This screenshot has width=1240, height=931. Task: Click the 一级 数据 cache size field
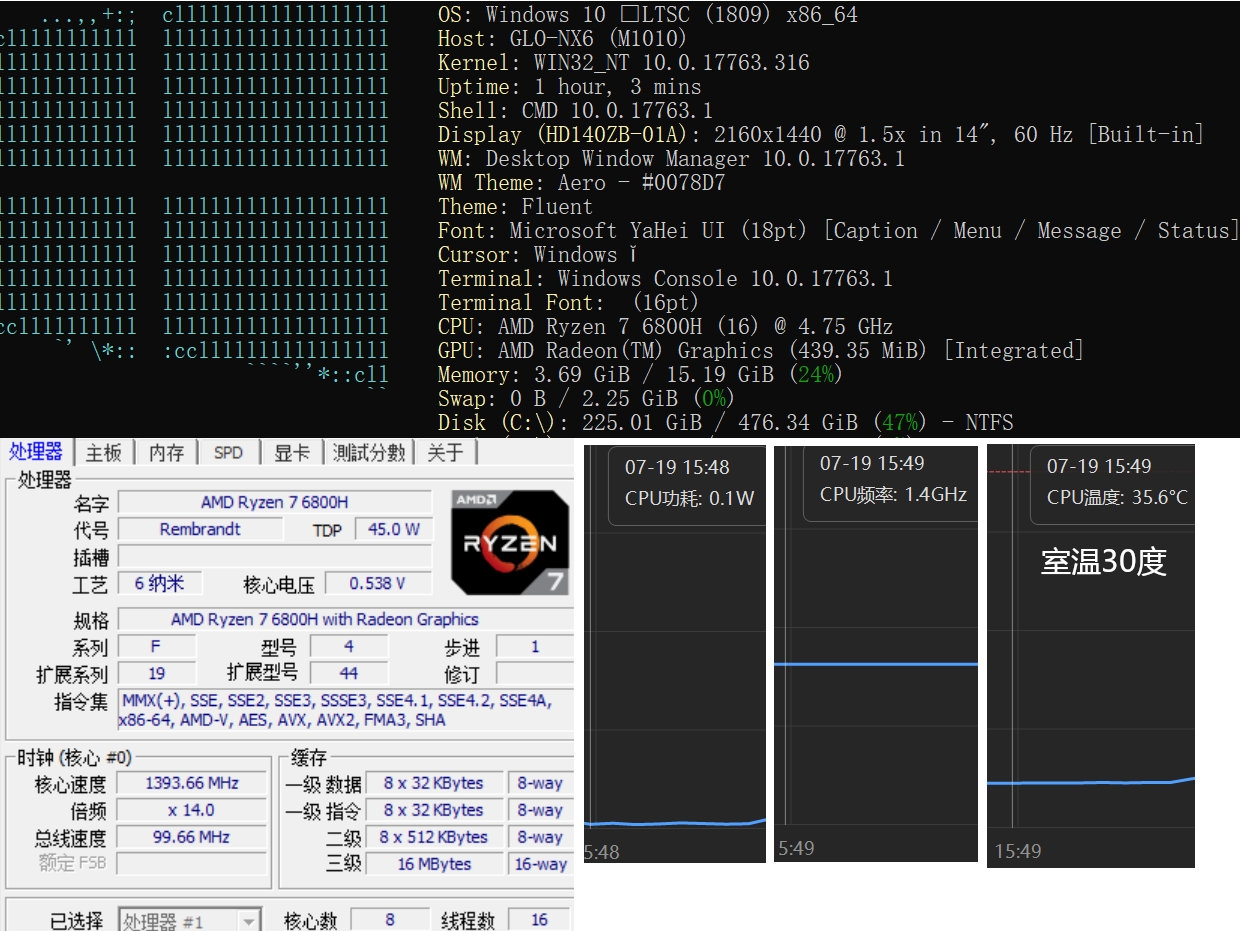click(x=434, y=783)
